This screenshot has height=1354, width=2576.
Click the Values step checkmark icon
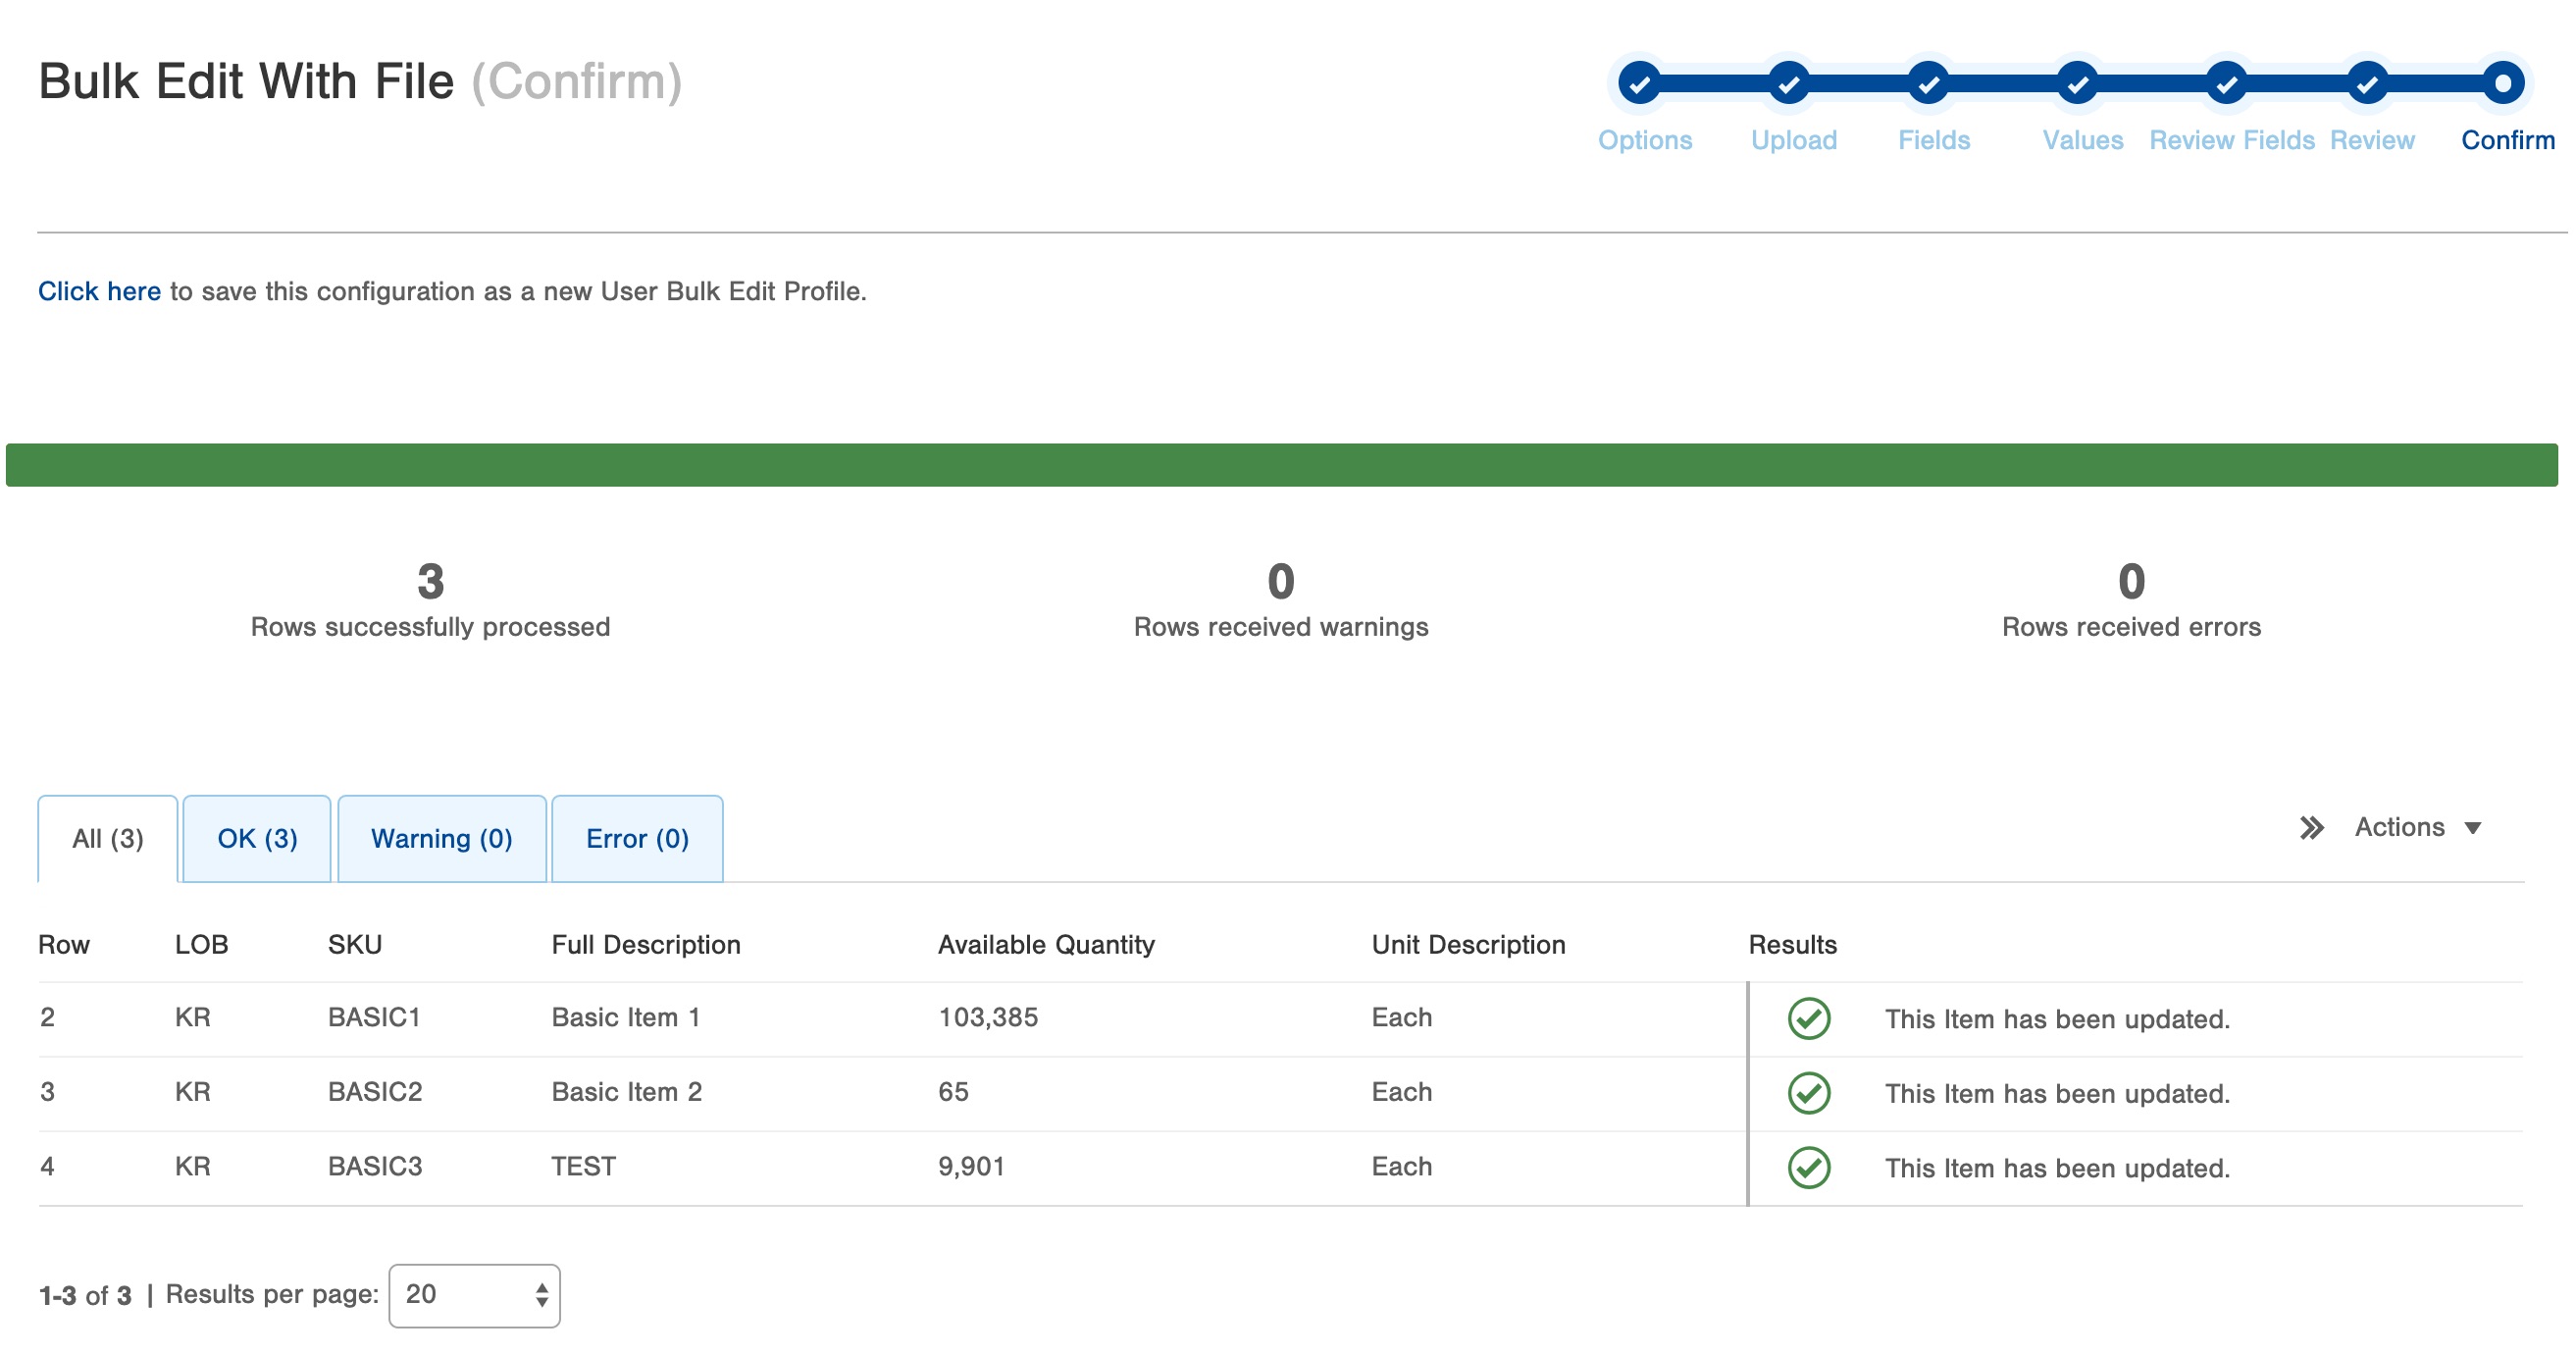point(2077,83)
